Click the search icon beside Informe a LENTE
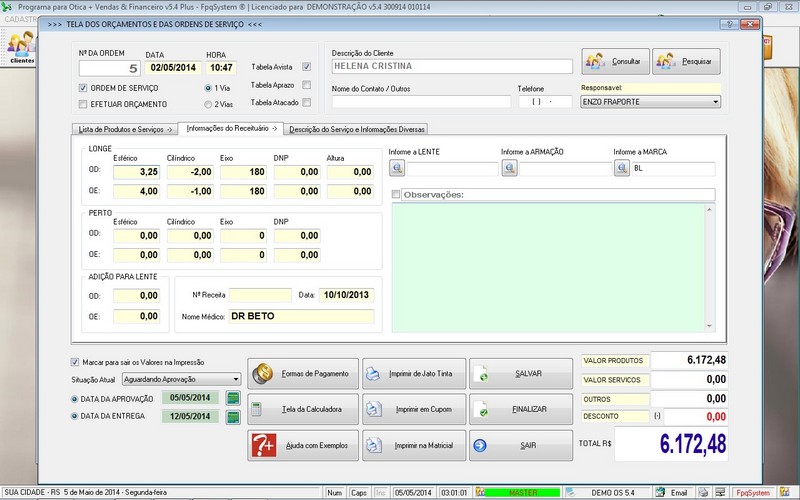Image resolution: width=800 pixels, height=500 pixels. [x=397, y=169]
